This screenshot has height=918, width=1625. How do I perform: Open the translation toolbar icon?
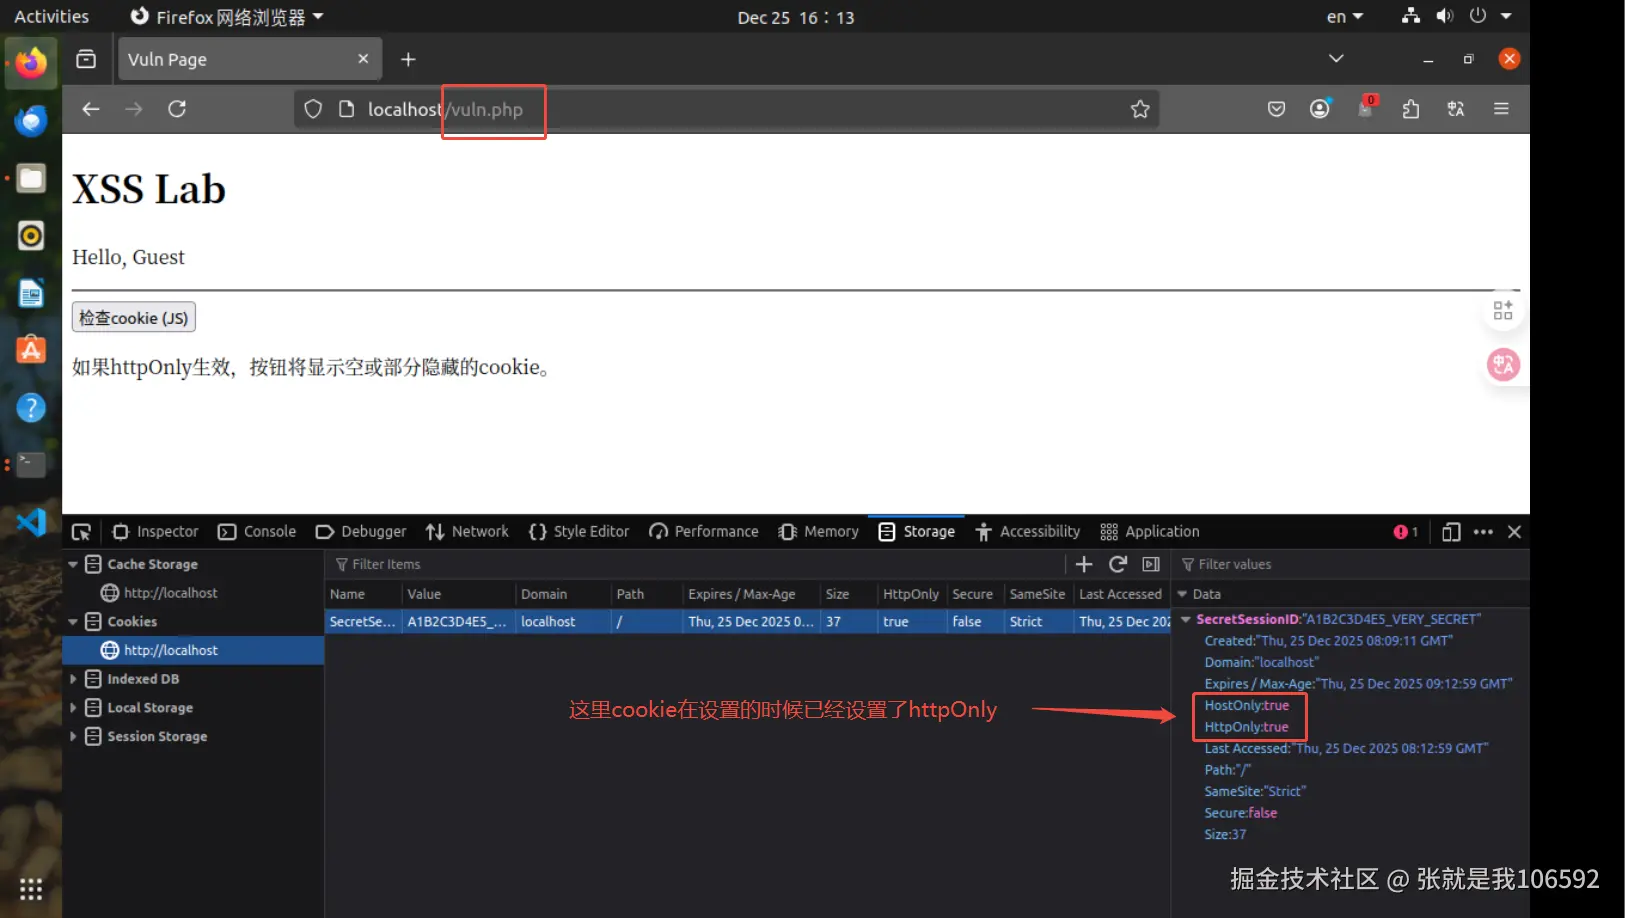point(1456,109)
